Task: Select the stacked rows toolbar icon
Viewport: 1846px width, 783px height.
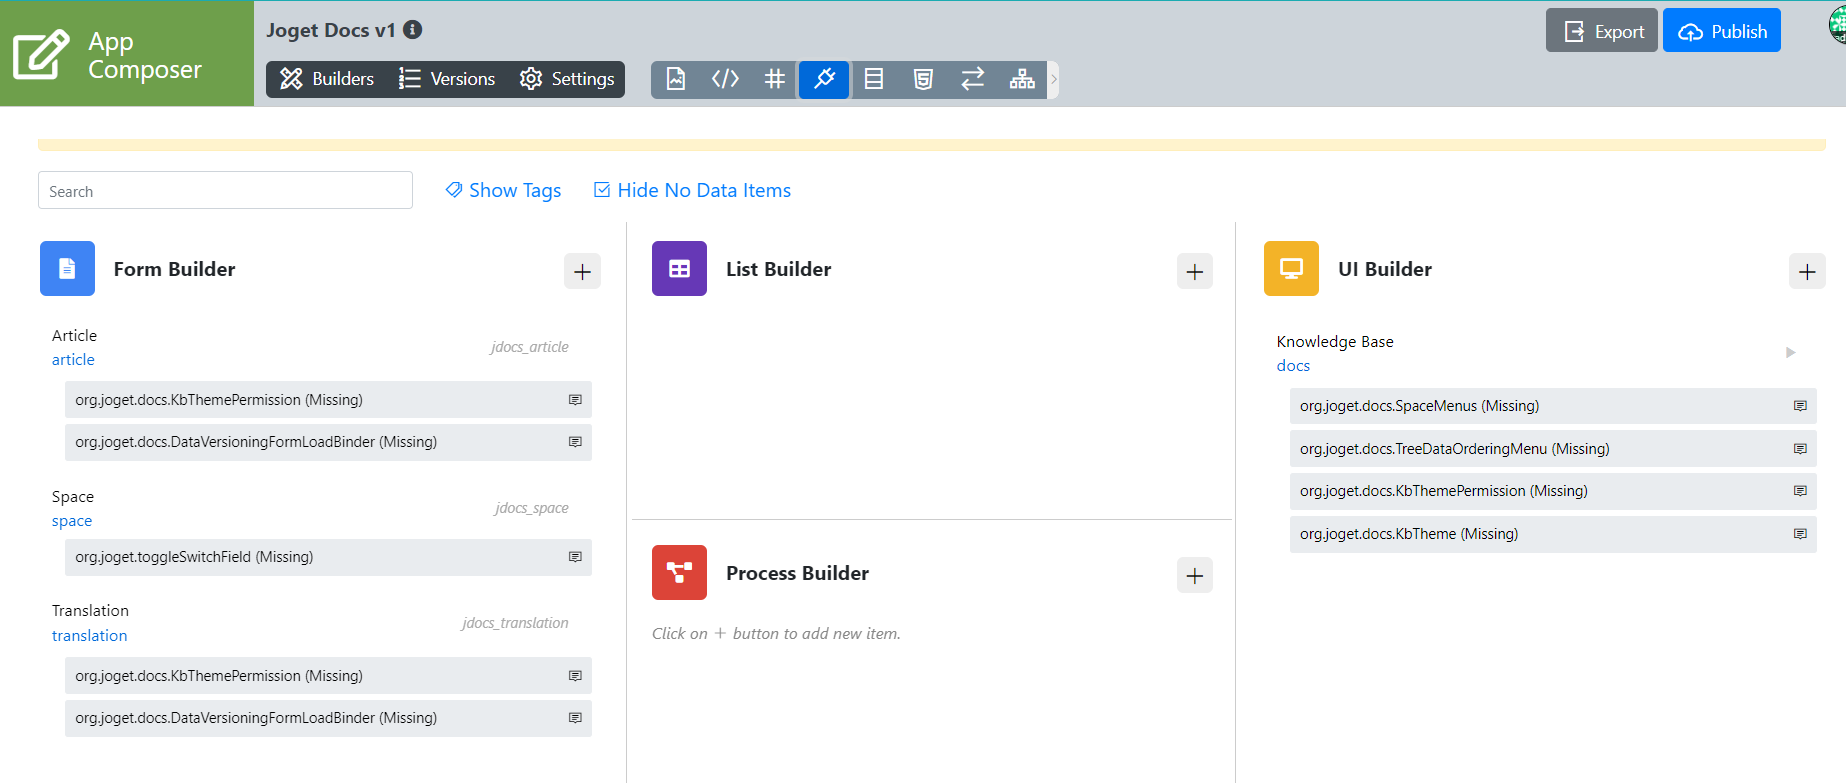Action: [874, 79]
